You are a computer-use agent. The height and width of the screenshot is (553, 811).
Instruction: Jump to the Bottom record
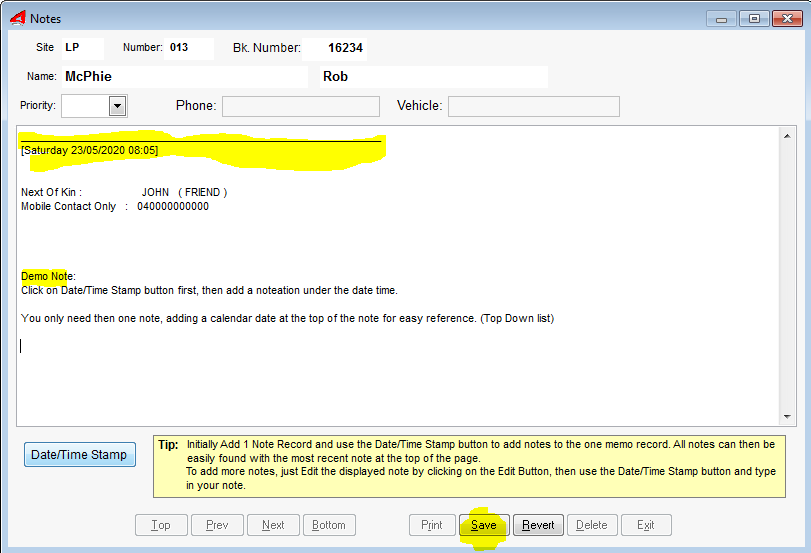click(x=329, y=525)
